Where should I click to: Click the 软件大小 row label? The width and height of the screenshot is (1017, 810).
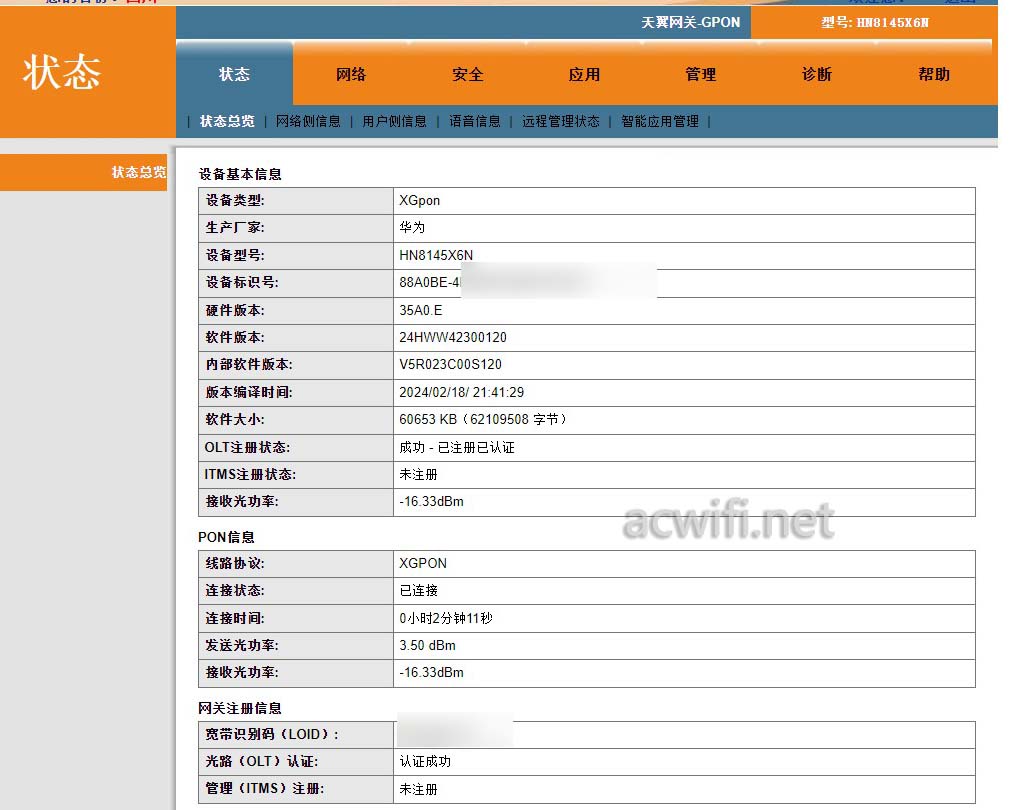click(235, 420)
